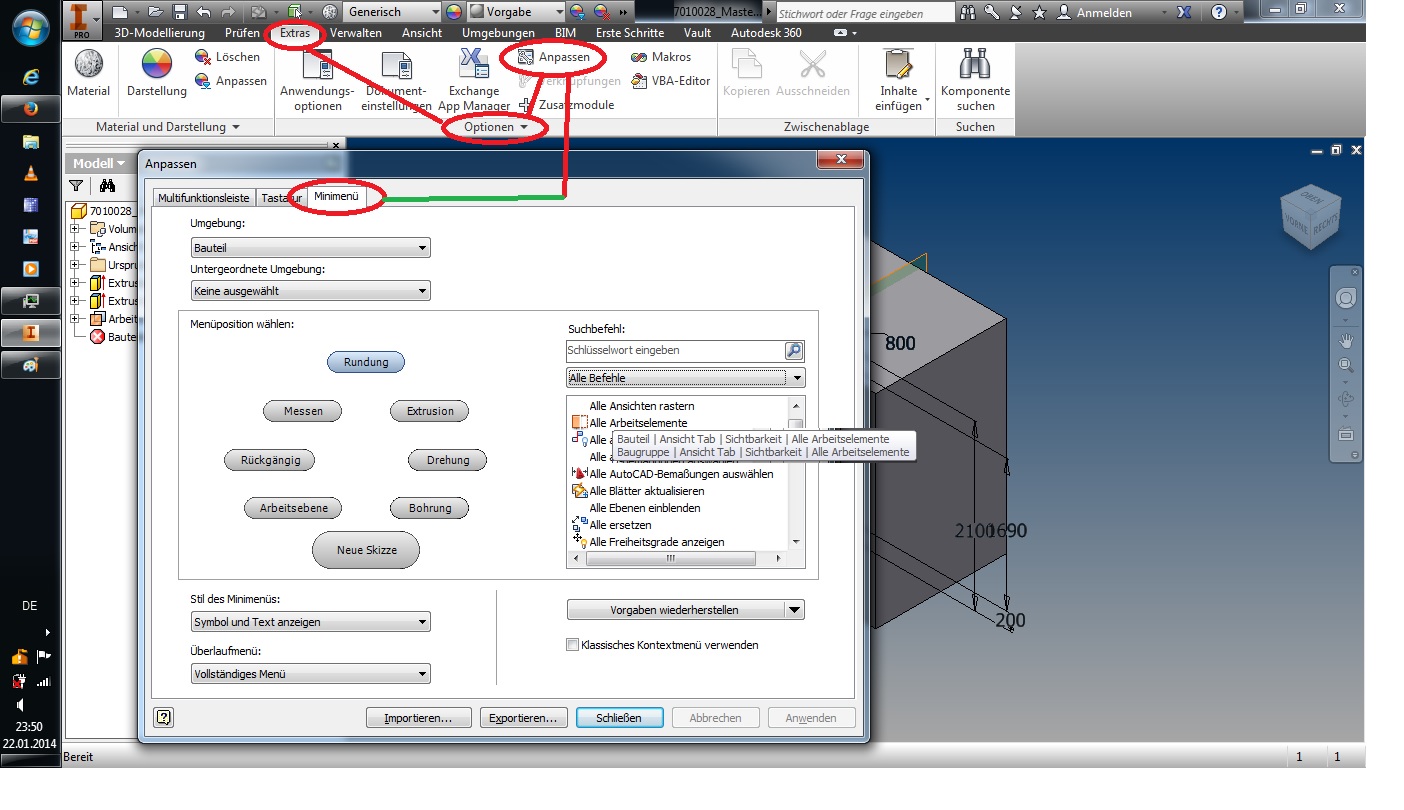The height and width of the screenshot is (810, 1404).
Task: Open the 3D-Modellierung ribbon tab
Action: [x=159, y=32]
